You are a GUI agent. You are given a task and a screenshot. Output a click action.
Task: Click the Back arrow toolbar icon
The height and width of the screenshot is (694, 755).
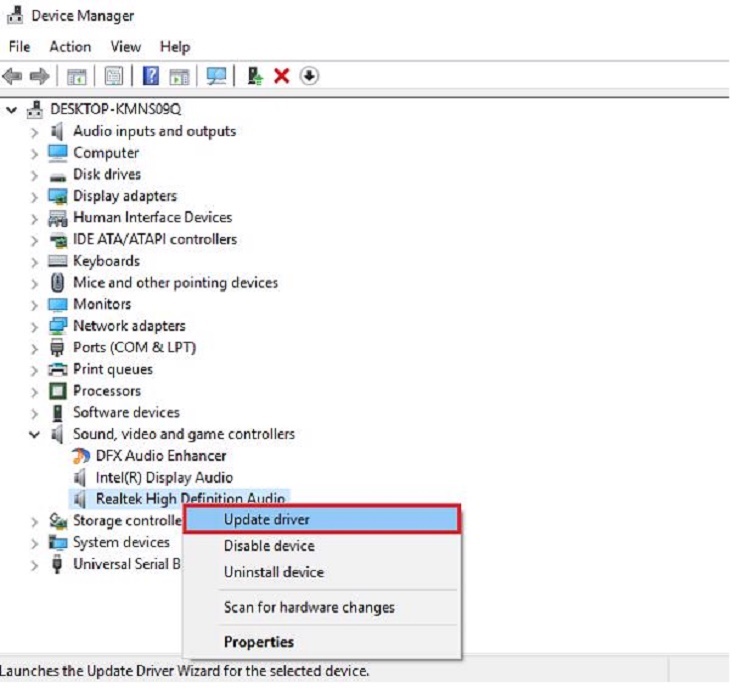tap(12, 76)
